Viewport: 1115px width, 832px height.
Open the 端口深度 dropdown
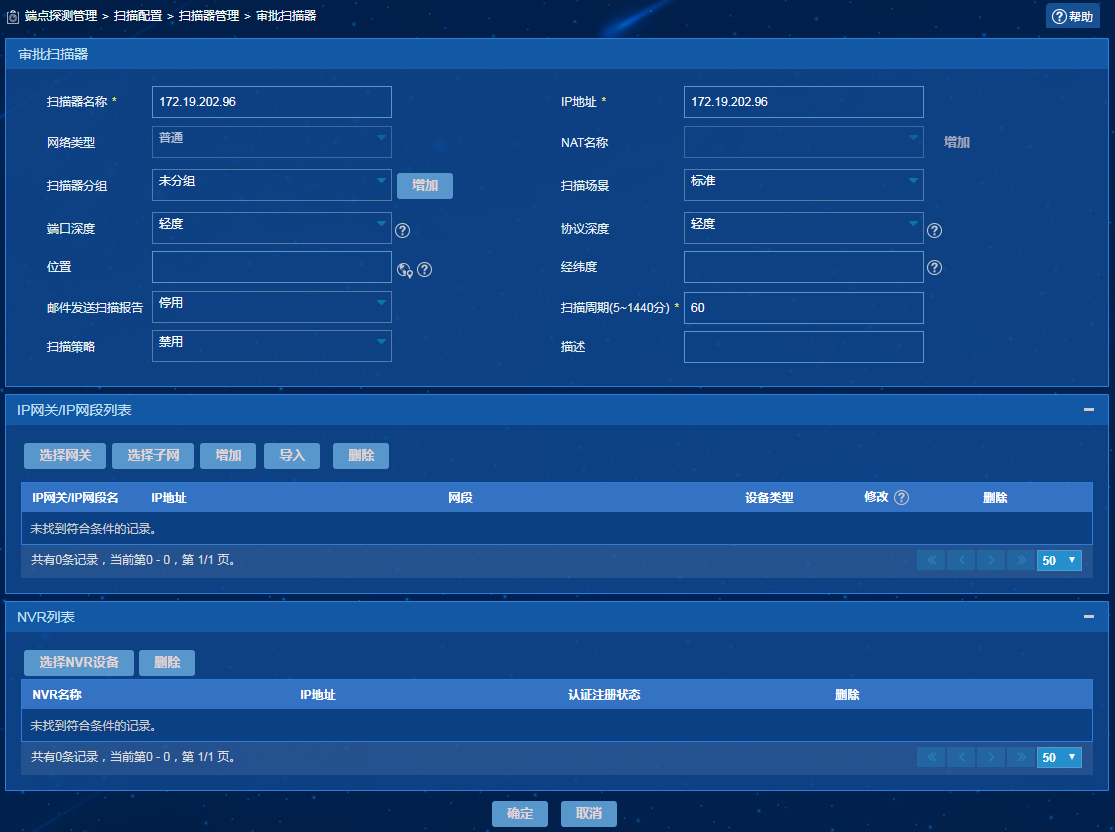click(x=272, y=228)
